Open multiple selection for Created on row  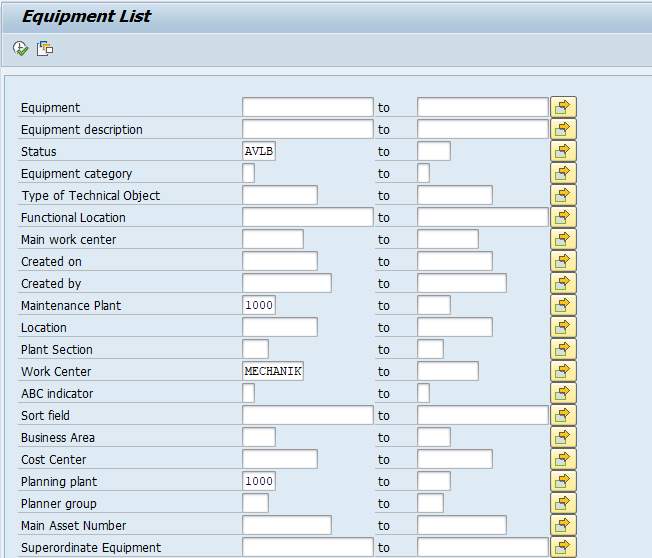tap(563, 261)
